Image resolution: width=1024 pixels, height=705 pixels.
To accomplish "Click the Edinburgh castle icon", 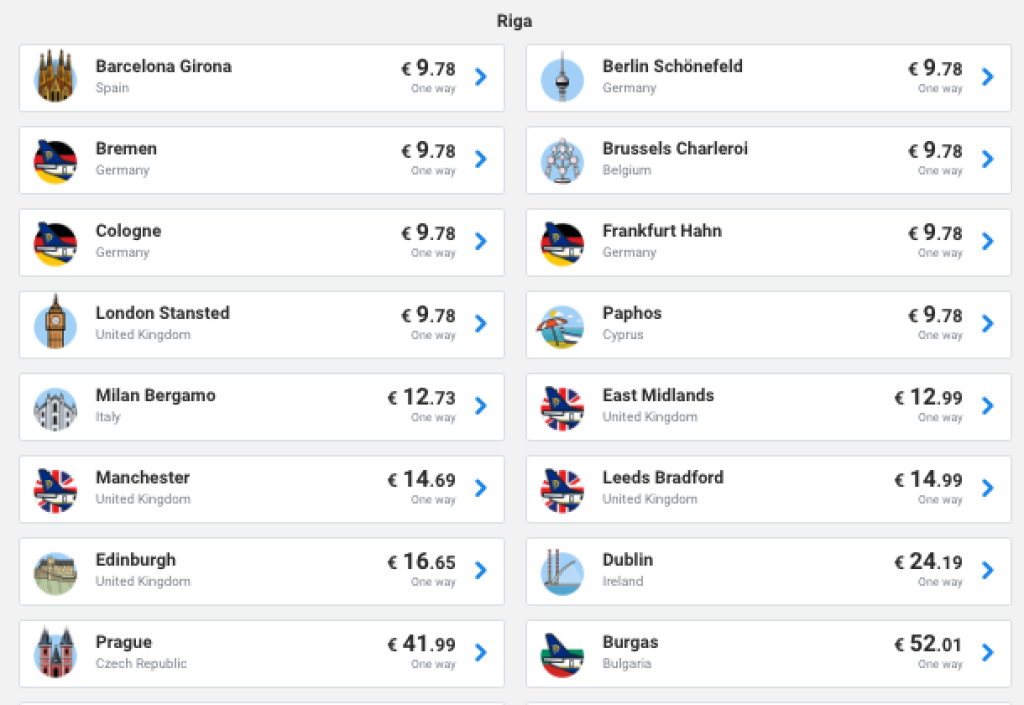I will coord(55,571).
